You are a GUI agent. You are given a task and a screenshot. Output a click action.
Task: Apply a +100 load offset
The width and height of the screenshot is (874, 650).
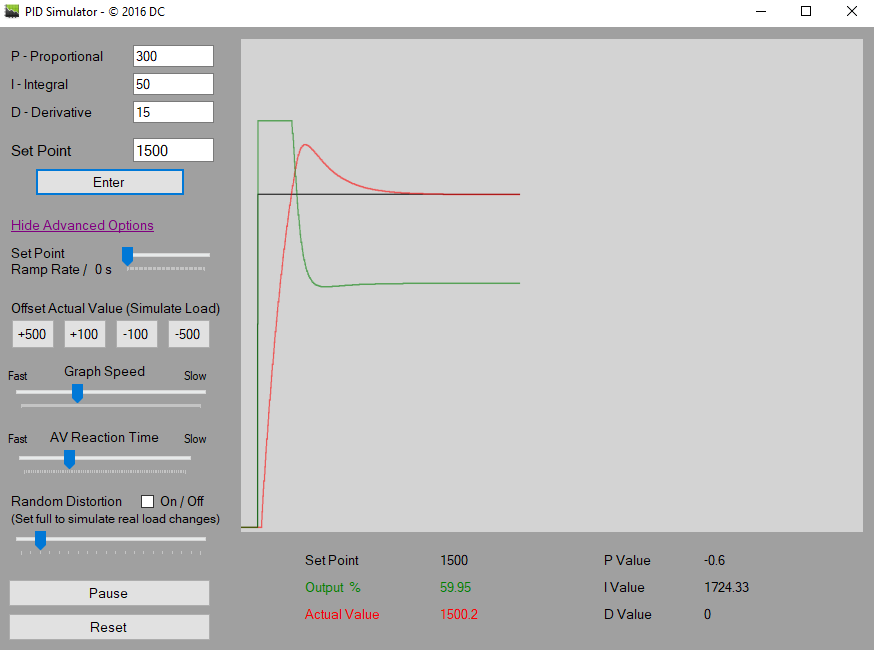[x=84, y=333]
